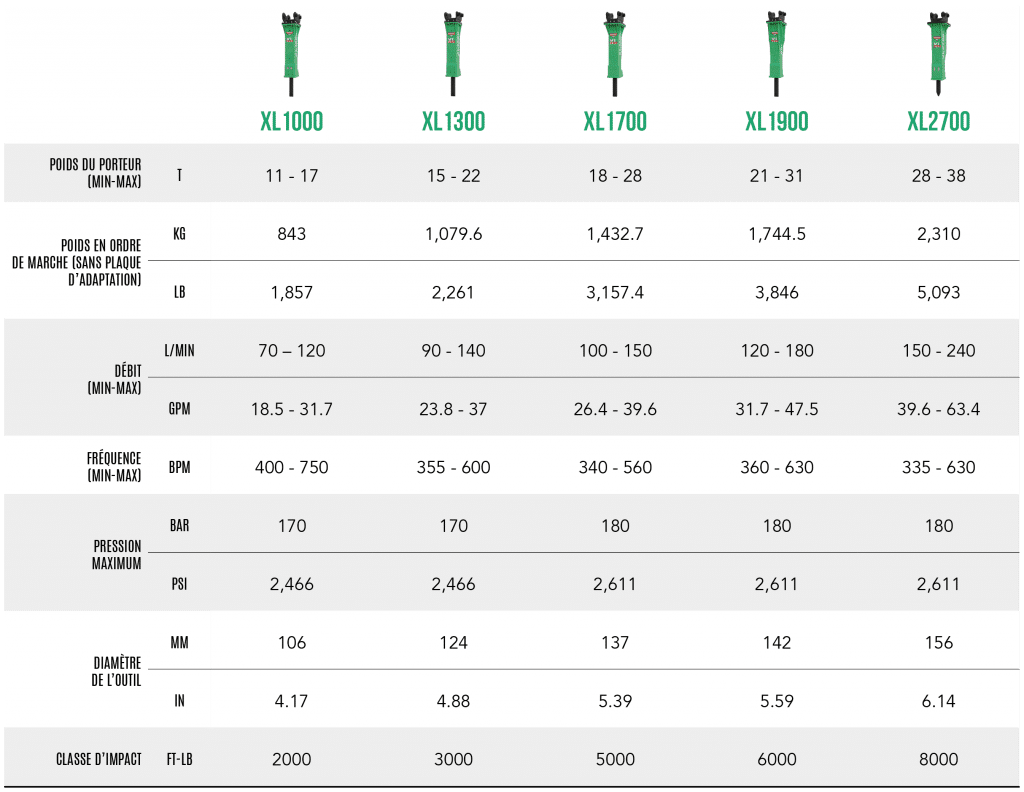Click the XL2700 model name

click(x=938, y=122)
